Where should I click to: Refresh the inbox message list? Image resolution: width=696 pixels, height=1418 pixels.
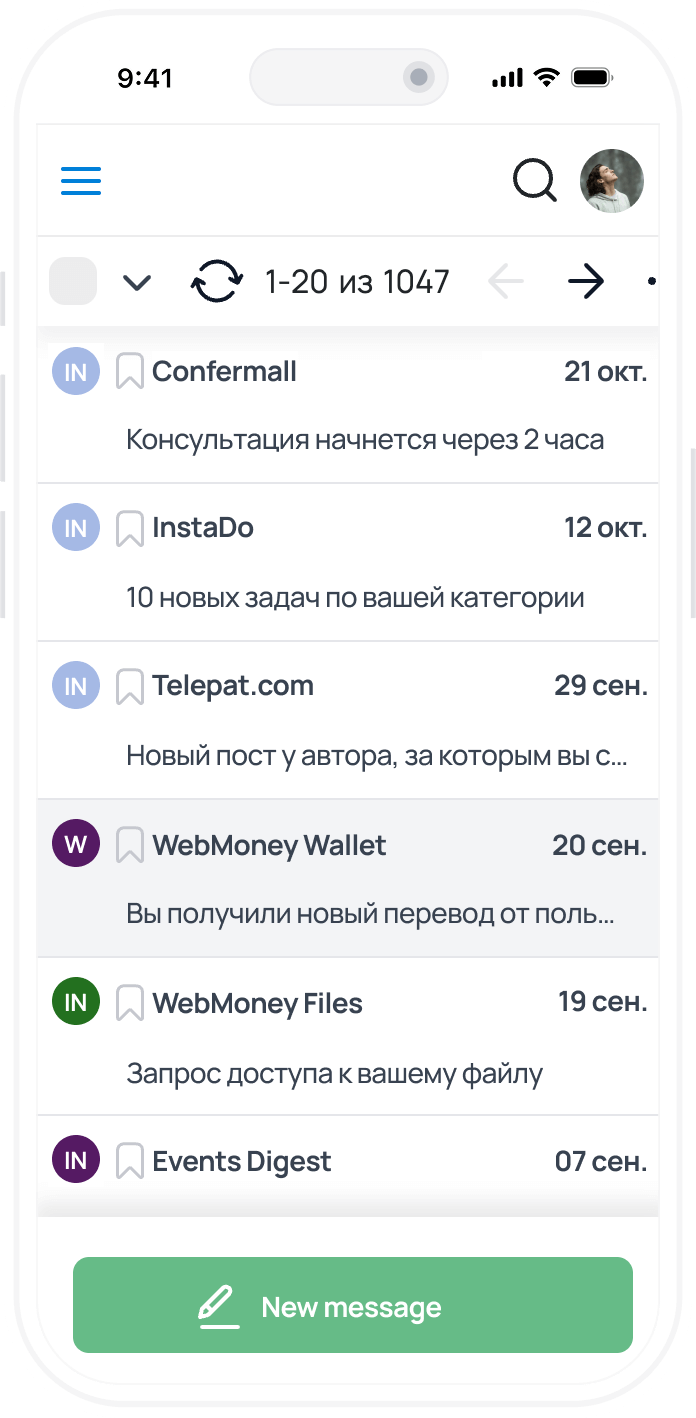tap(216, 282)
